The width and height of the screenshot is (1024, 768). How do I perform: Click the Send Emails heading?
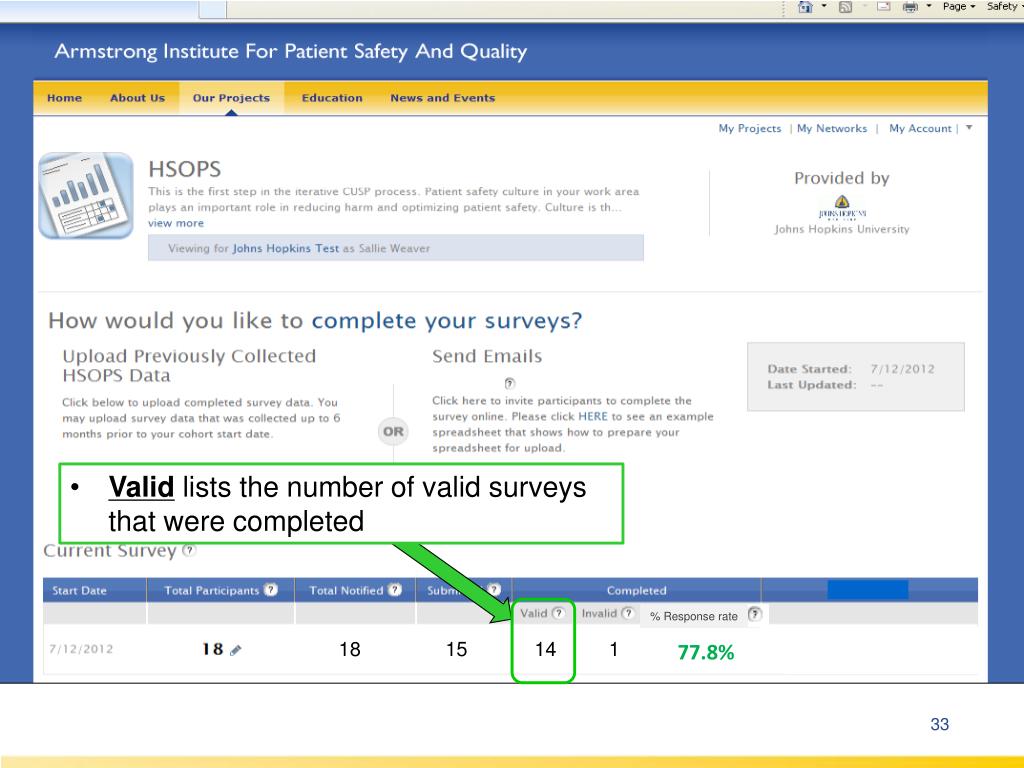tap(487, 357)
